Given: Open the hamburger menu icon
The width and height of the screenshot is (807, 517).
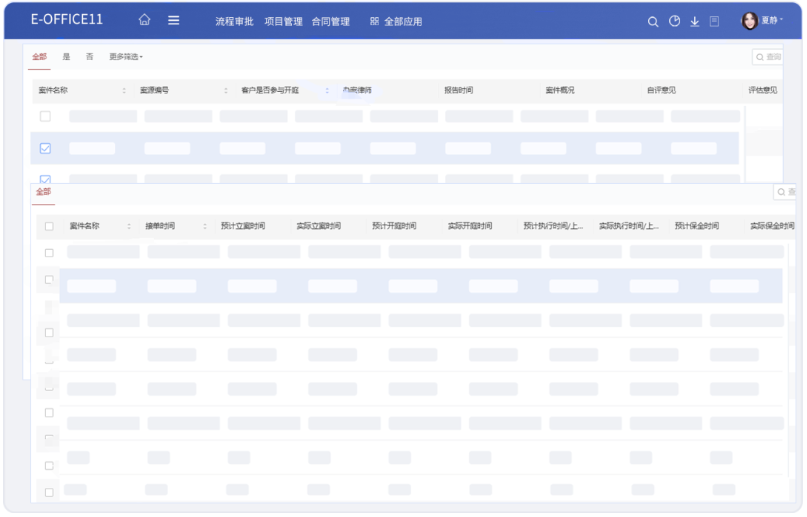Looking at the screenshot, I should pyautogui.click(x=174, y=20).
